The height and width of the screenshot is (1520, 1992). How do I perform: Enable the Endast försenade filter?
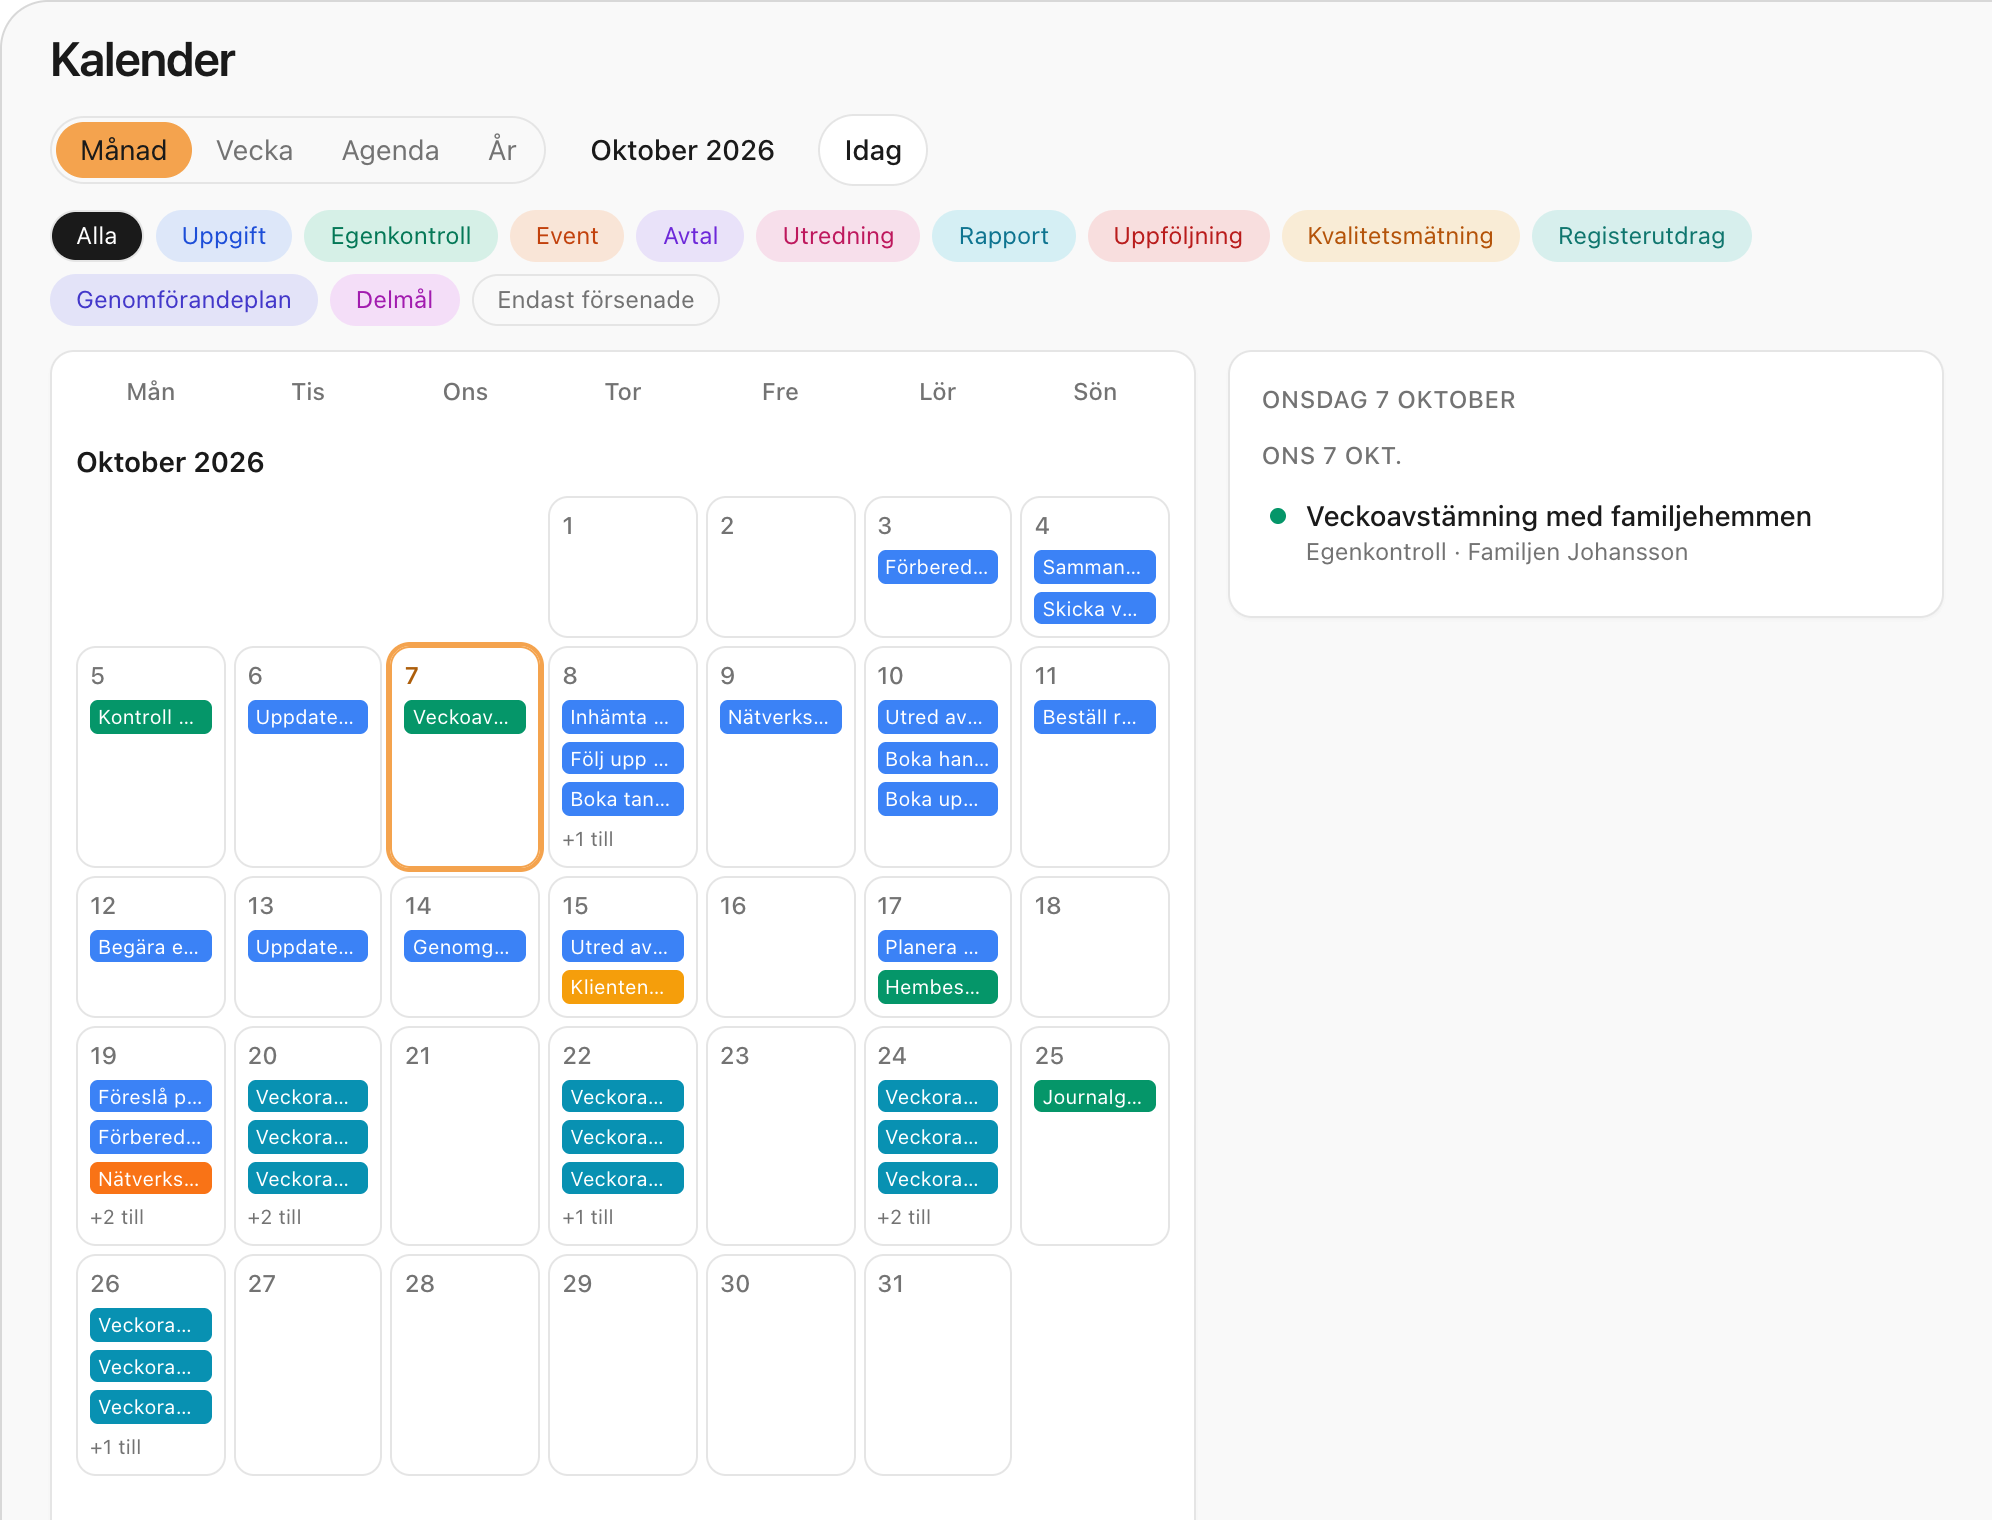(596, 300)
